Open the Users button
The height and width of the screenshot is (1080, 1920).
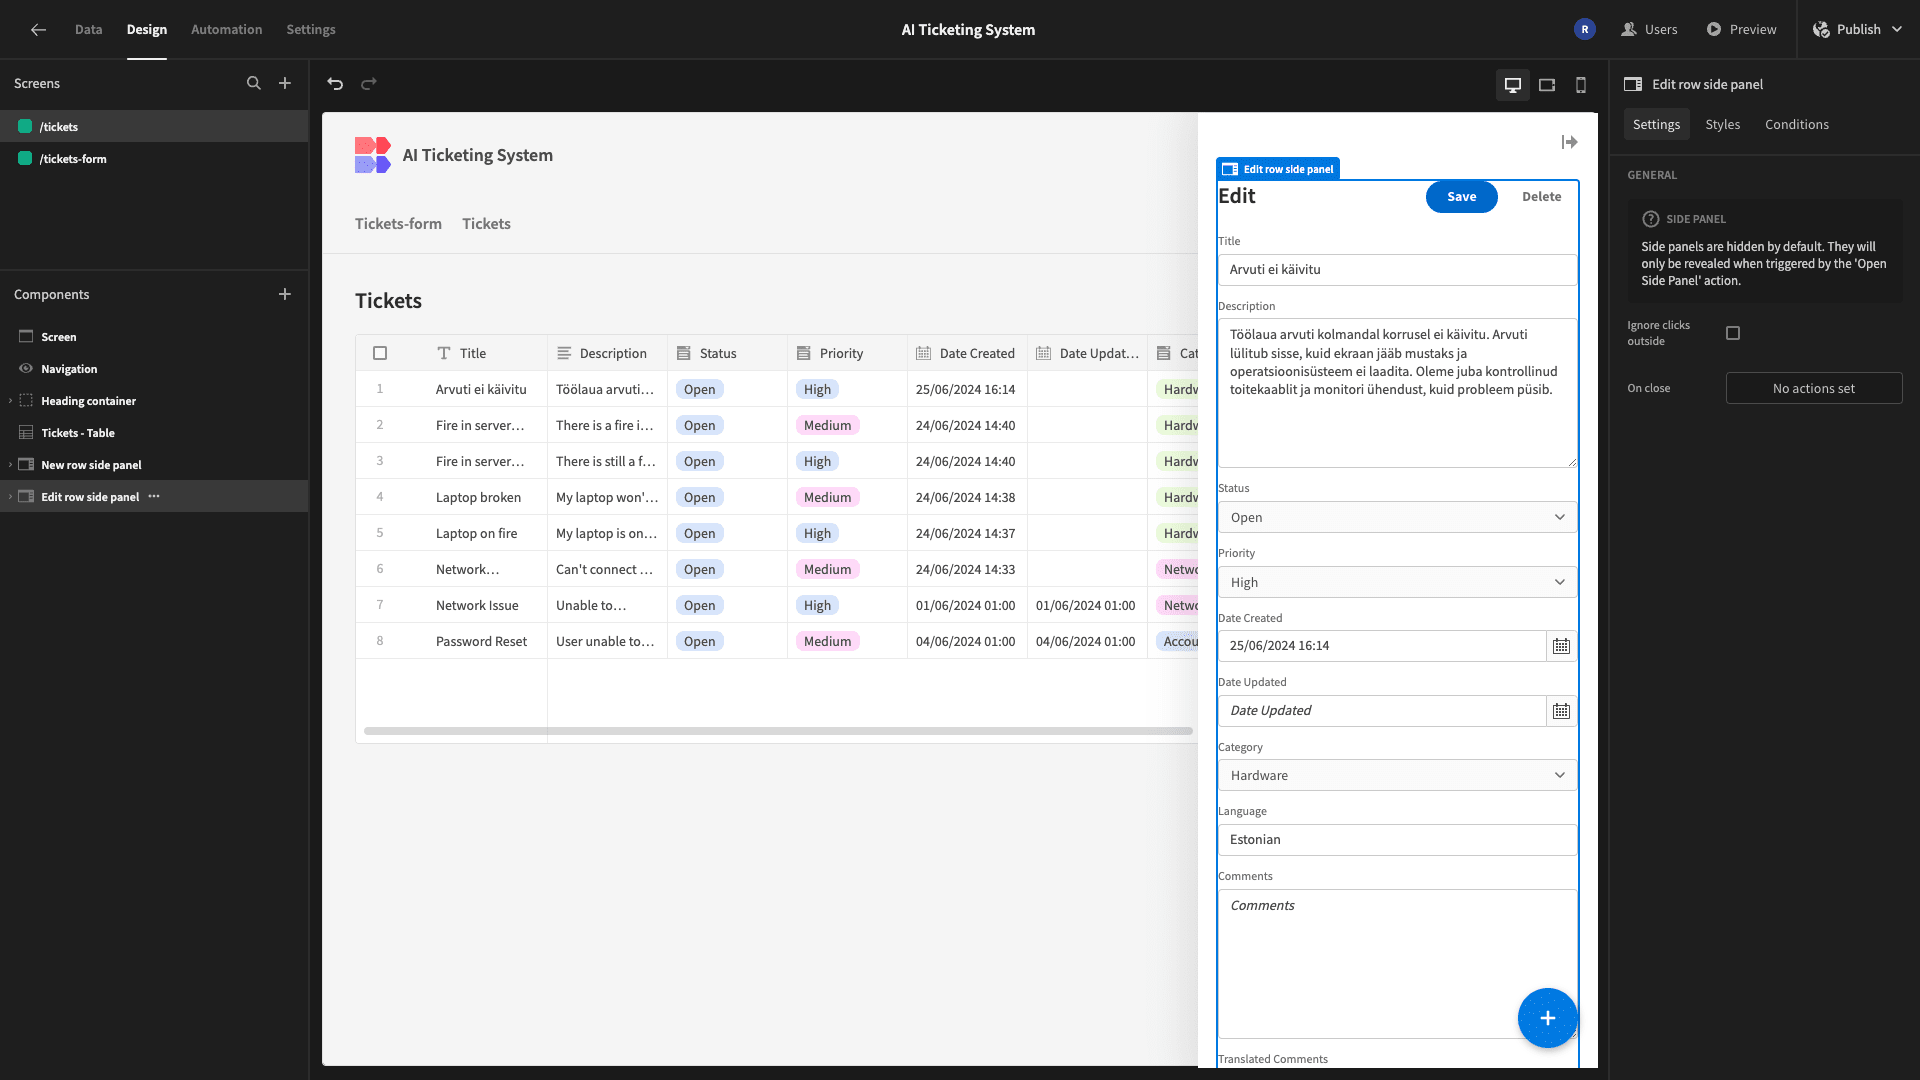[1649, 30]
